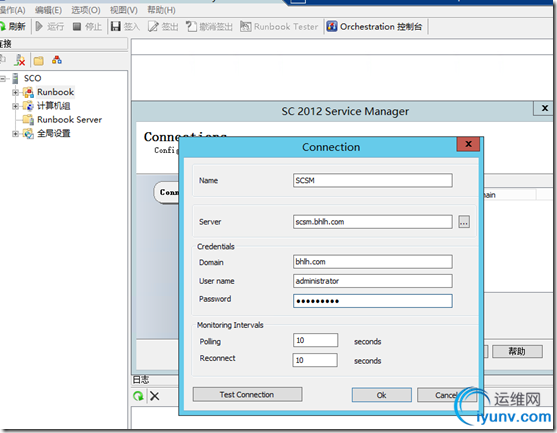This screenshot has width=557, height=433.
Task: Click the Polling seconds field
Action: click(x=315, y=340)
